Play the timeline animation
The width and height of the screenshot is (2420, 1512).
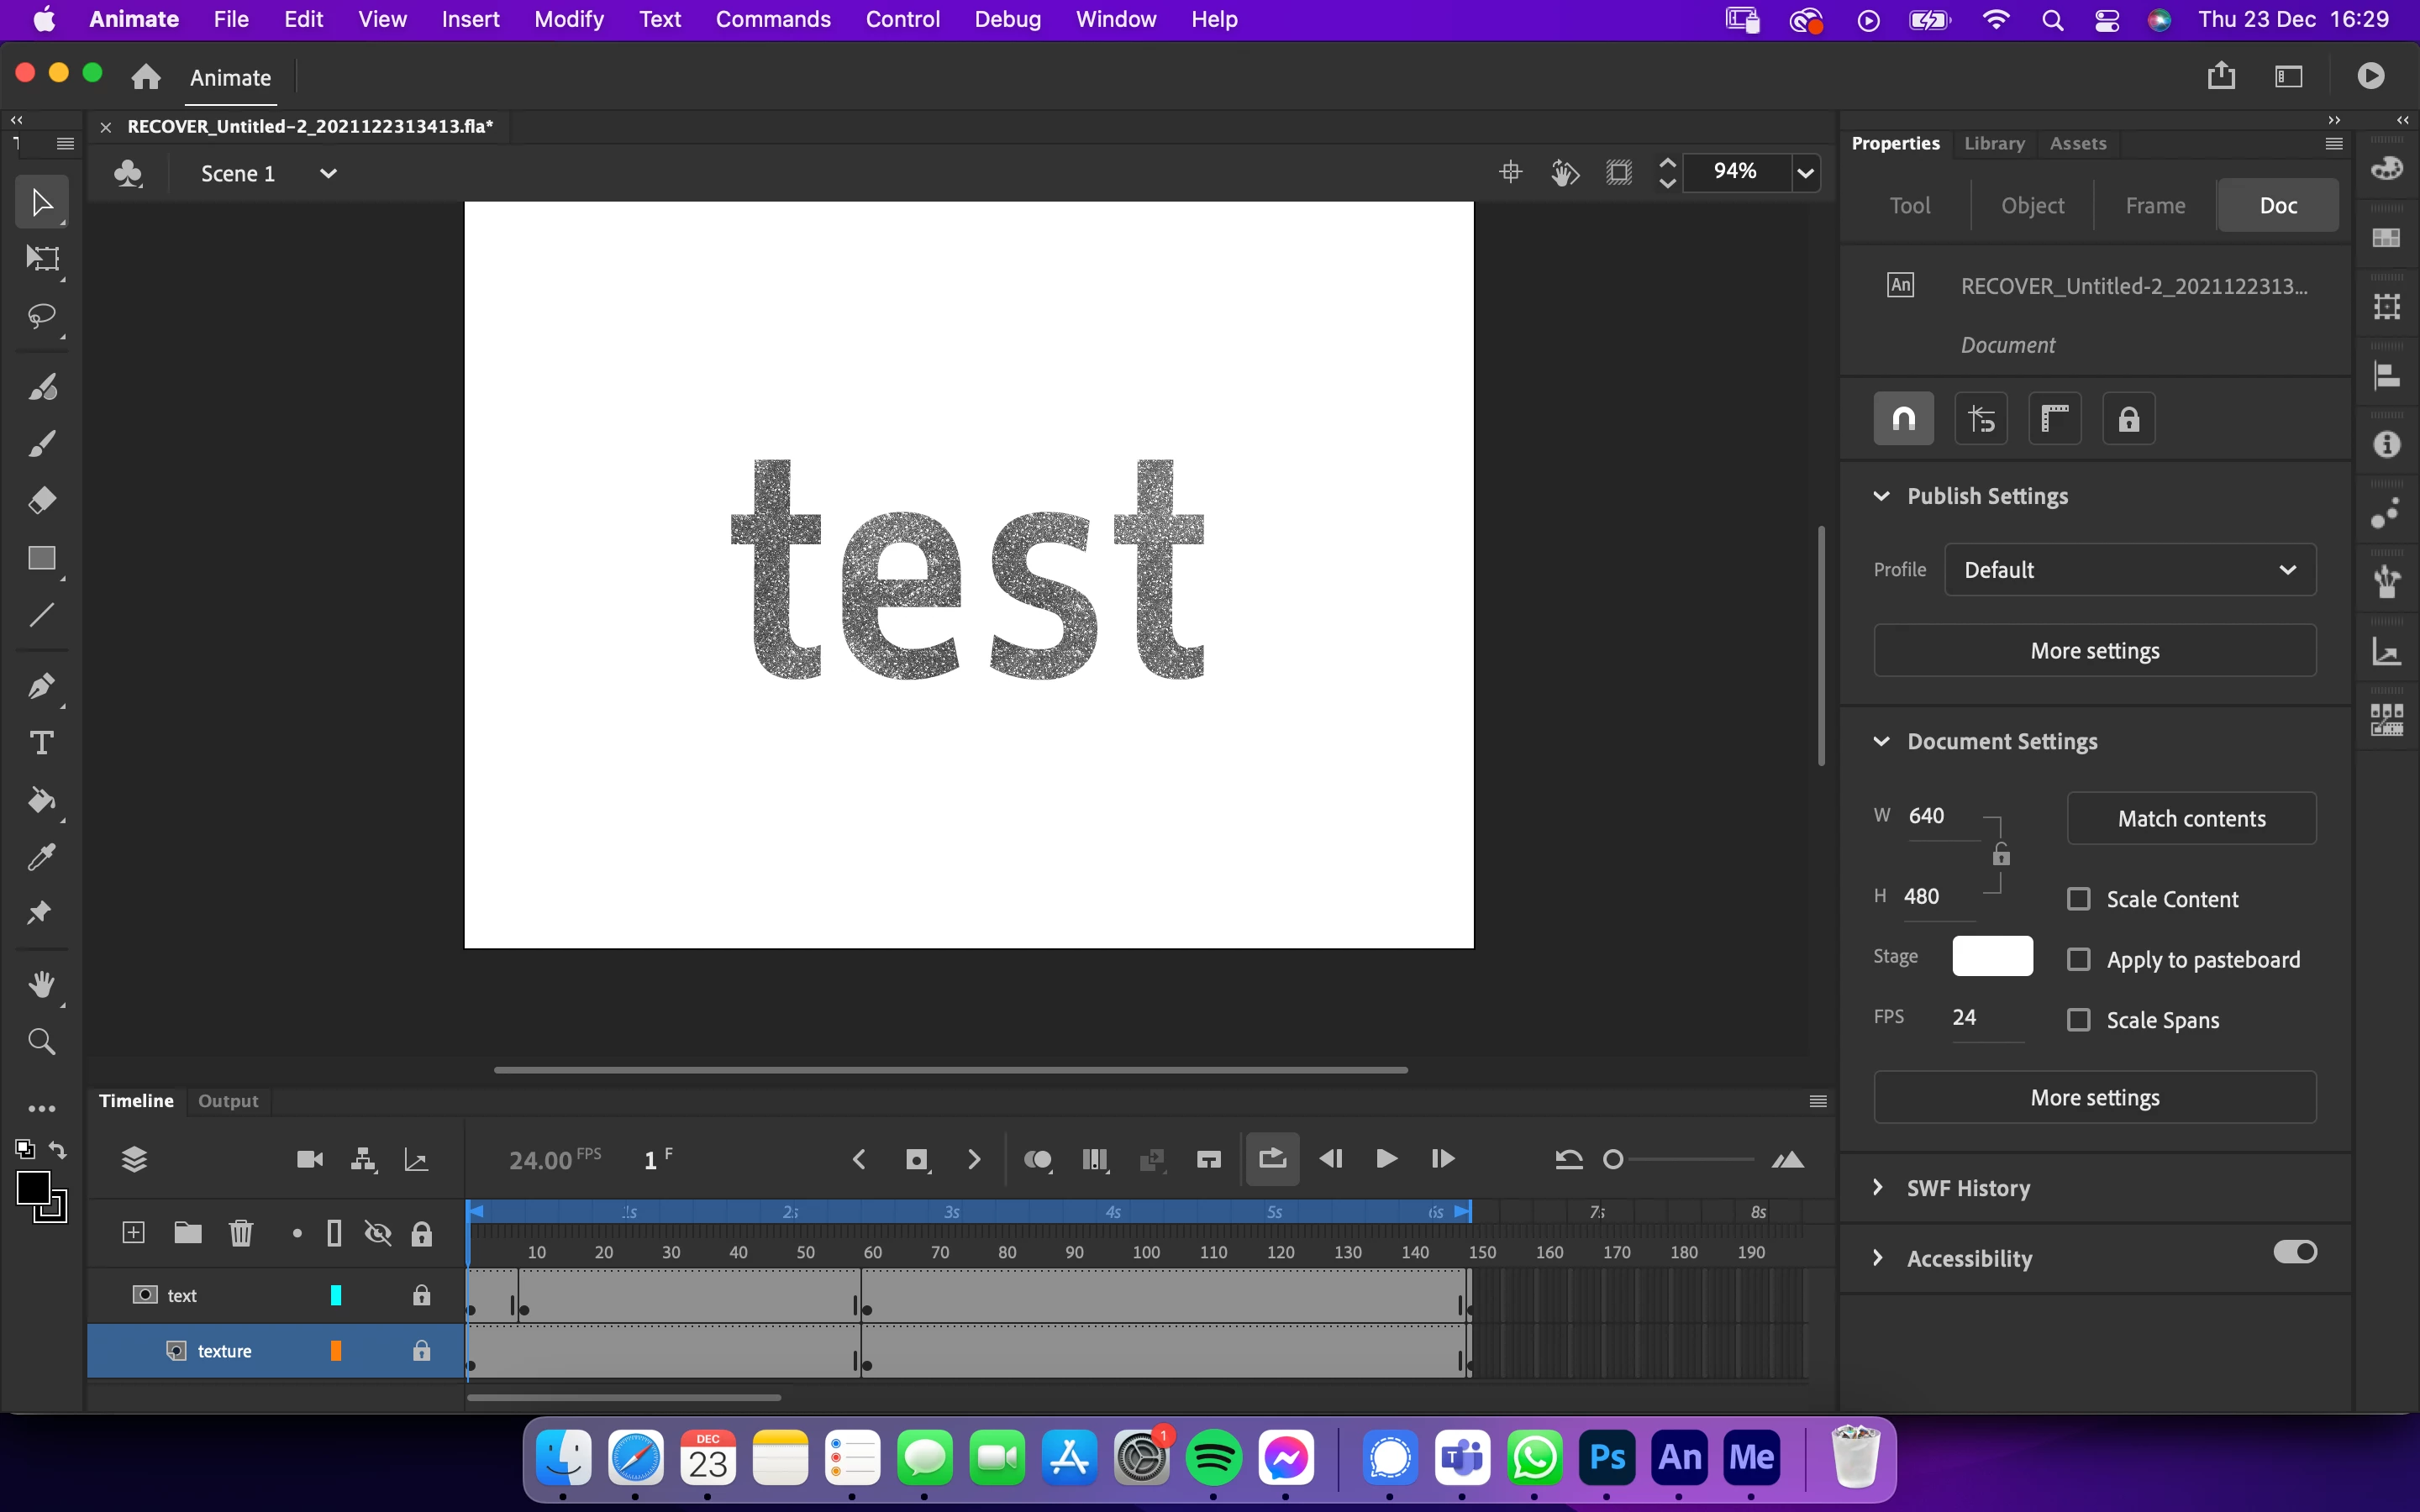pos(1386,1160)
